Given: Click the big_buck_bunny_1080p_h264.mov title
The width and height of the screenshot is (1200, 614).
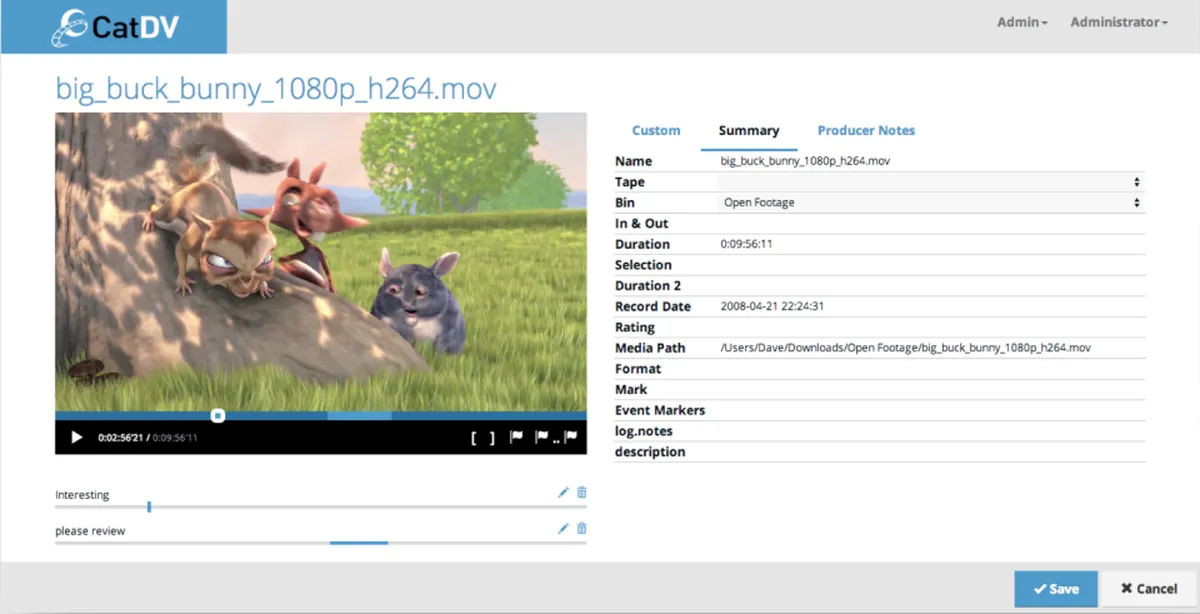Looking at the screenshot, I should tap(276, 89).
